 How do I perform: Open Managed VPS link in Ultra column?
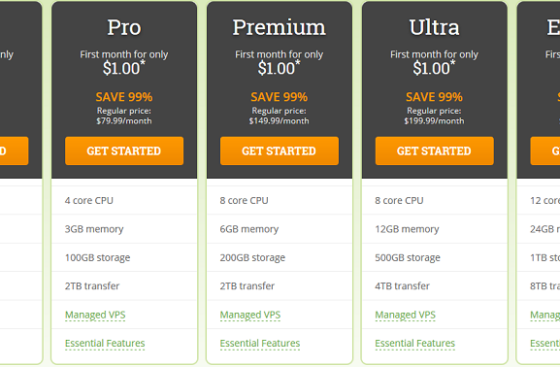tap(405, 315)
